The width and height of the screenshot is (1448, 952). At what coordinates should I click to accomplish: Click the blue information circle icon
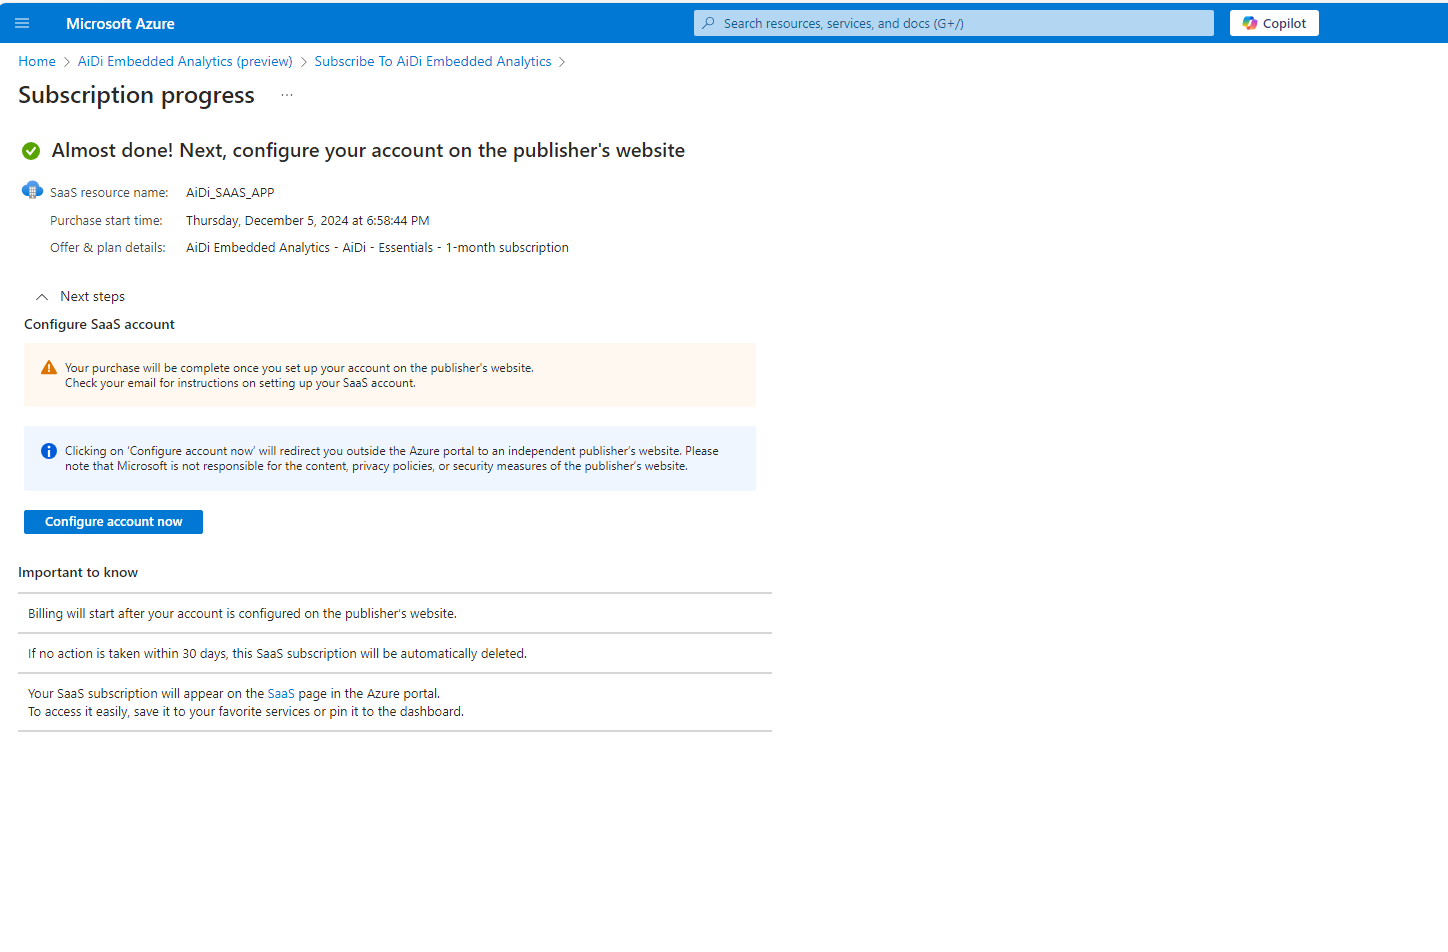pyautogui.click(x=49, y=451)
